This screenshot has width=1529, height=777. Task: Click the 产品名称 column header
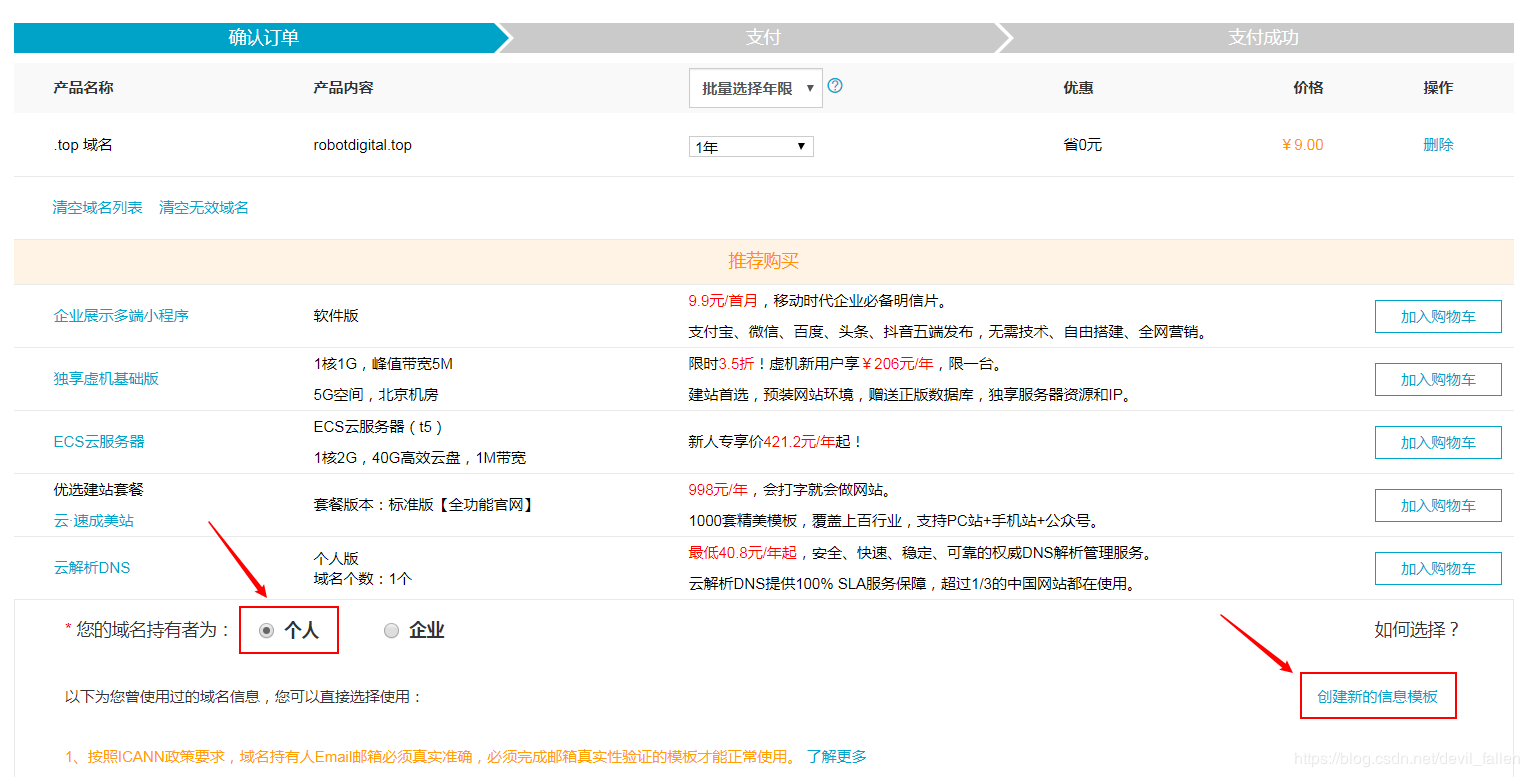(x=83, y=88)
